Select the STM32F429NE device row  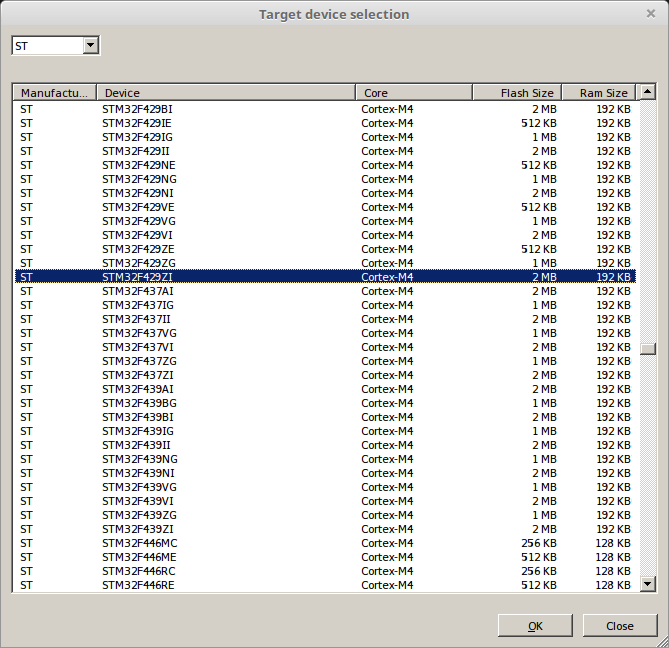(x=138, y=165)
